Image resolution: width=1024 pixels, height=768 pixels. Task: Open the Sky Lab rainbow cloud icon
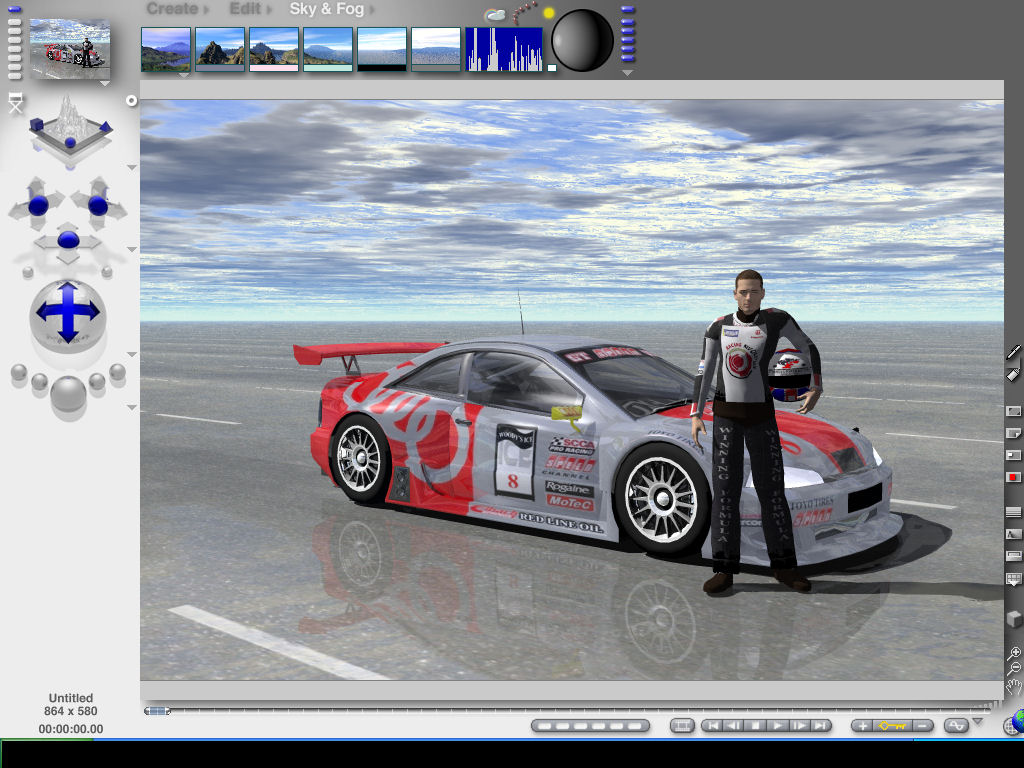(495, 14)
